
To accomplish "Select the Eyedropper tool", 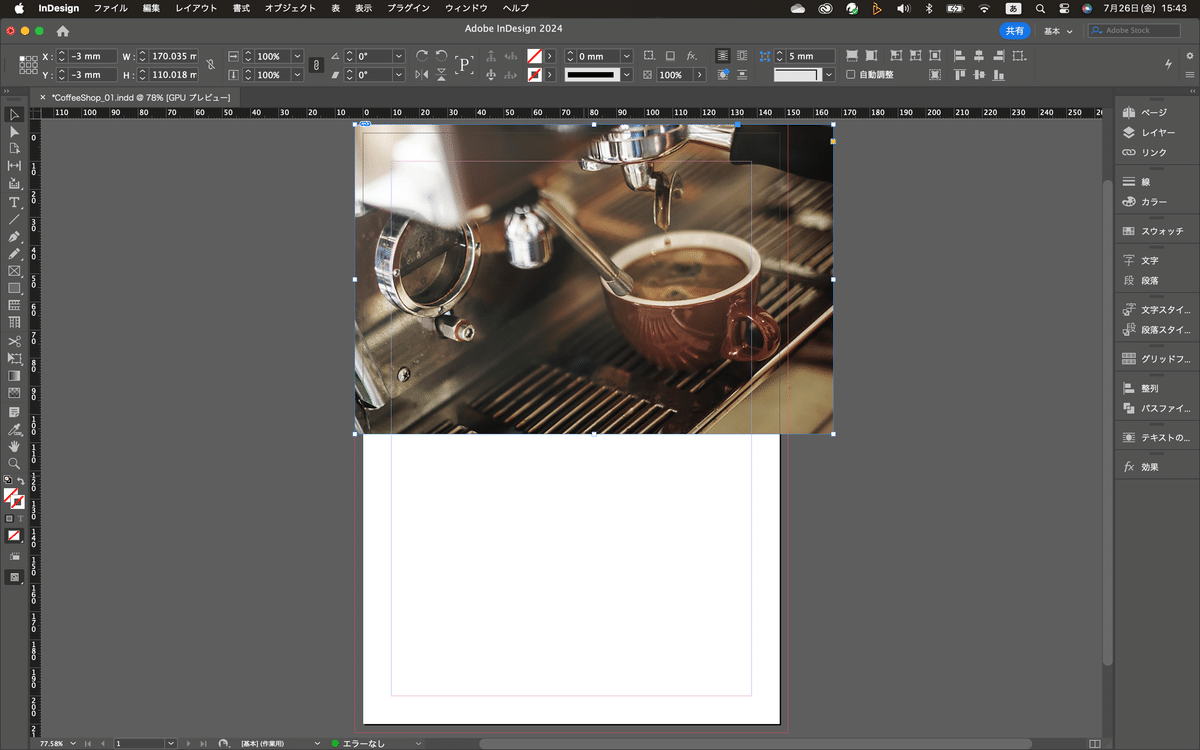I will click(x=14, y=429).
